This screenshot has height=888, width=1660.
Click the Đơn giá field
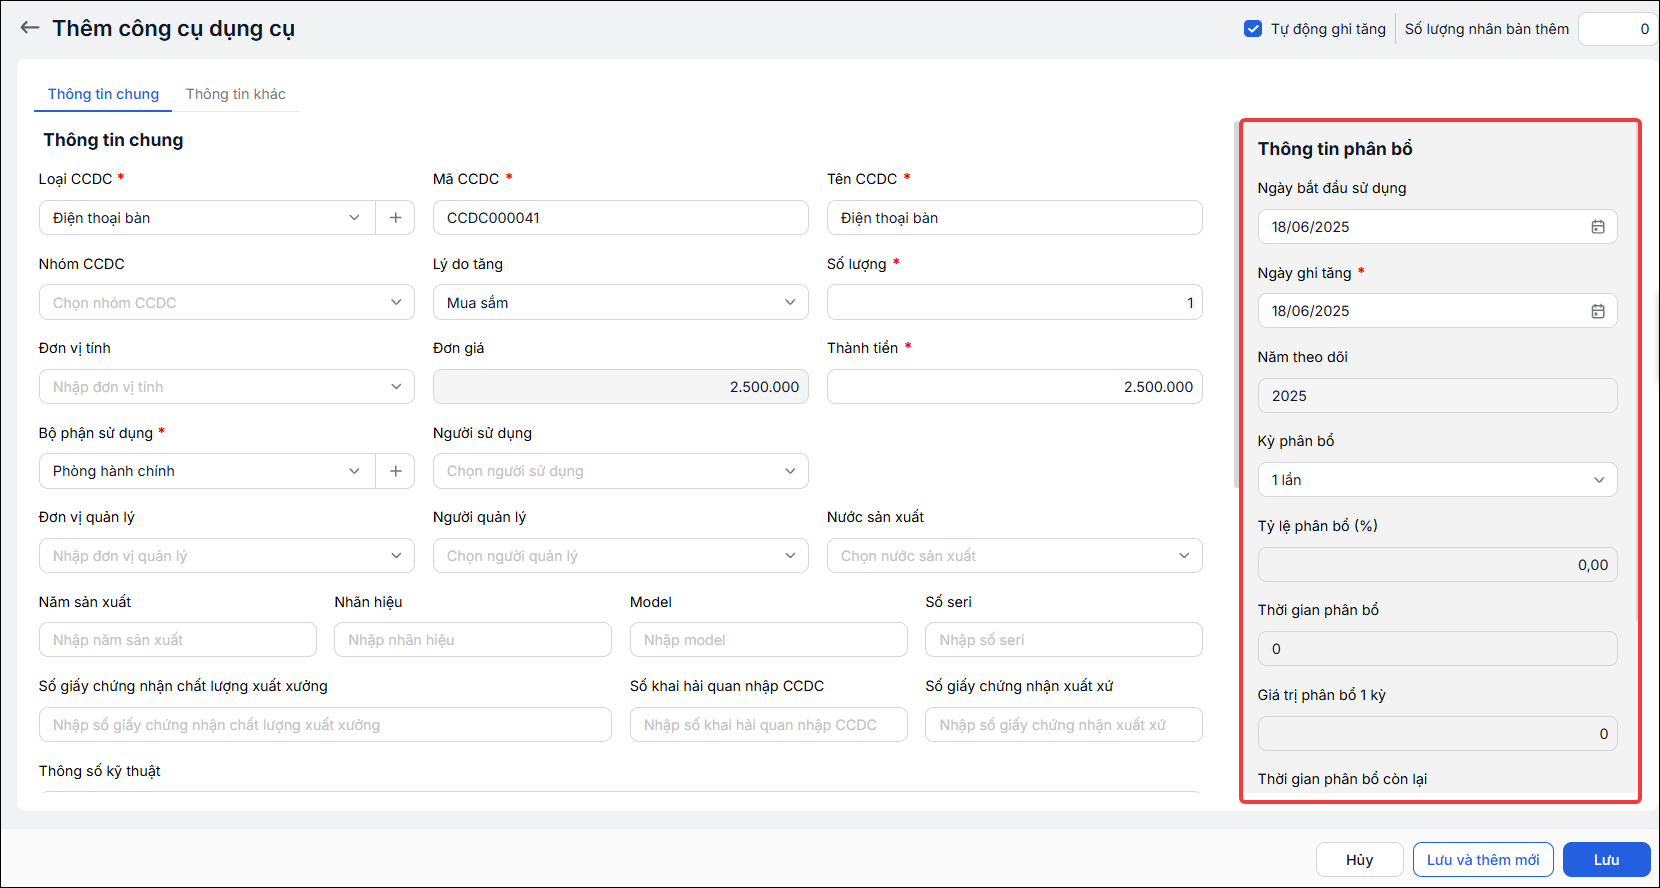pos(621,387)
